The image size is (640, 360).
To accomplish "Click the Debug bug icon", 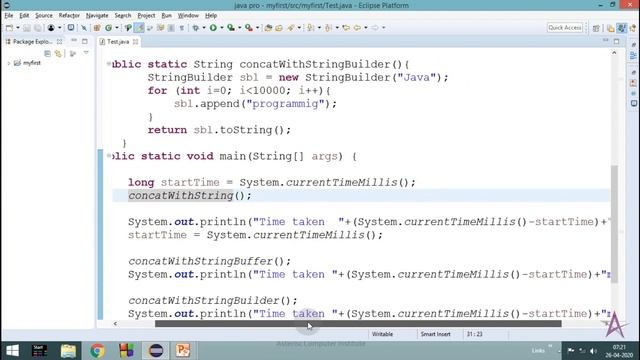I will pyautogui.click(x=196, y=28).
